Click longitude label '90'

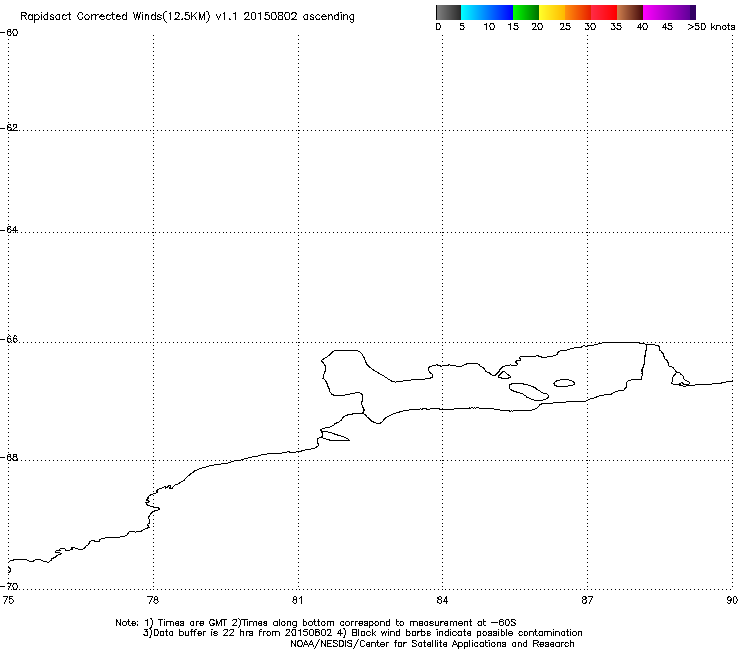point(732,600)
